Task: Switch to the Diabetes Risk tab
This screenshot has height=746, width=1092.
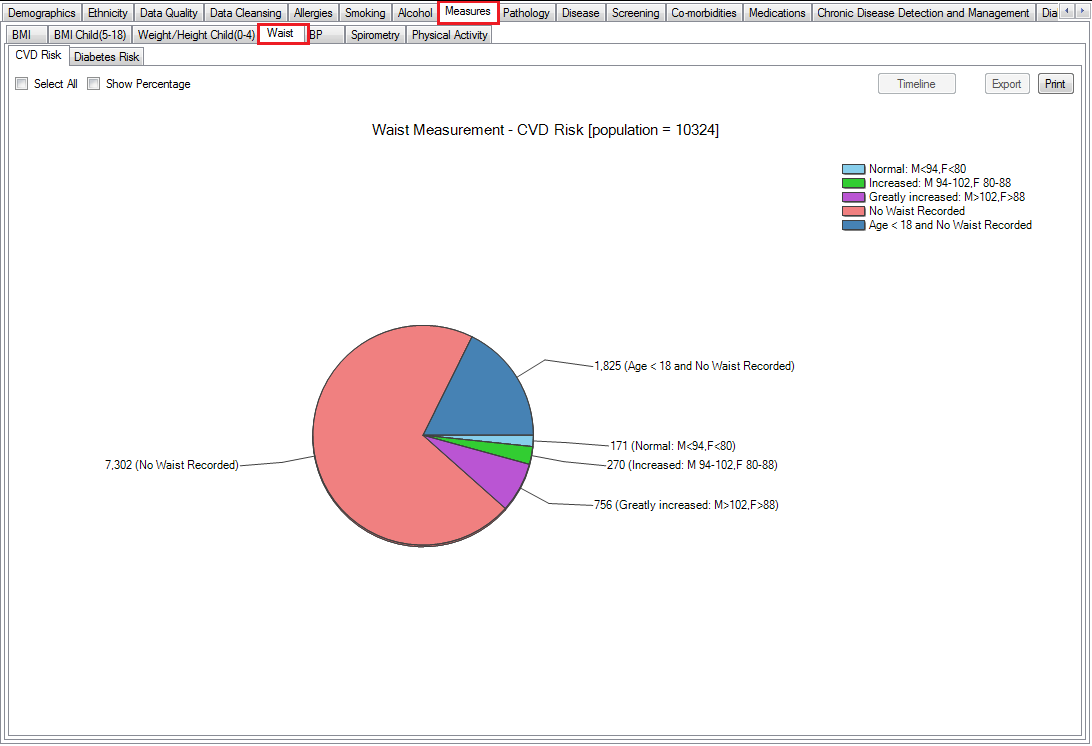Action: [x=107, y=56]
